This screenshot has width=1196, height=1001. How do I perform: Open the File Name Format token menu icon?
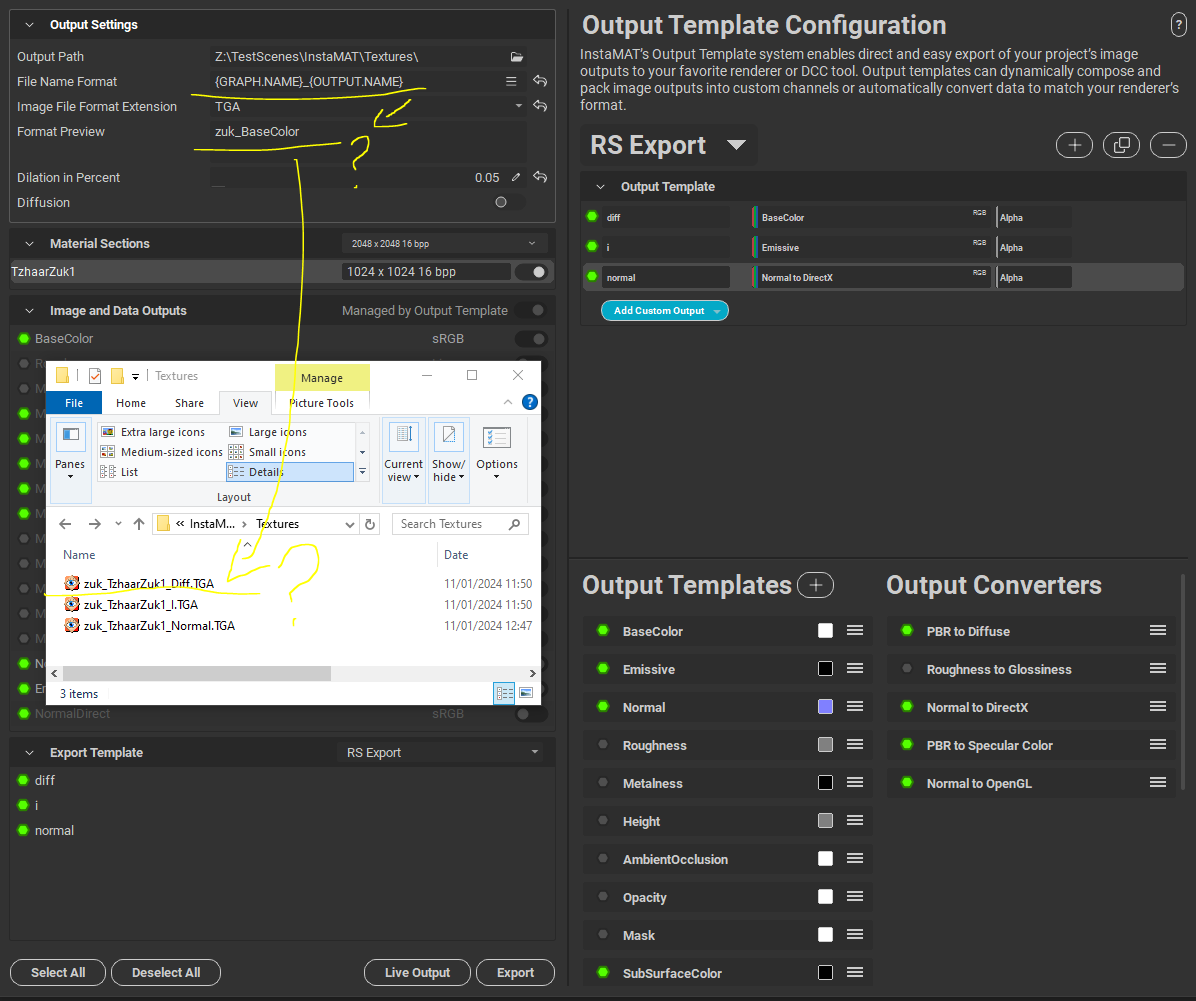click(511, 81)
